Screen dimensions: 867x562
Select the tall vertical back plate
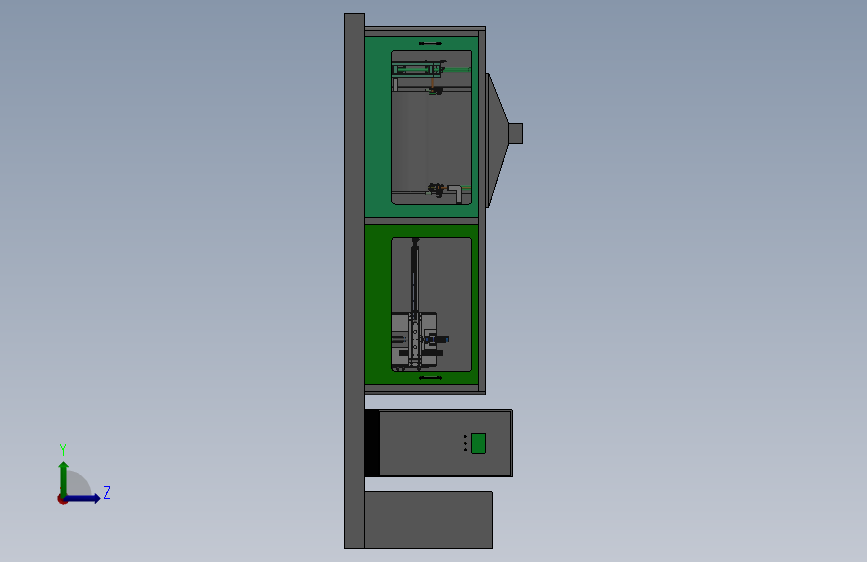354,281
